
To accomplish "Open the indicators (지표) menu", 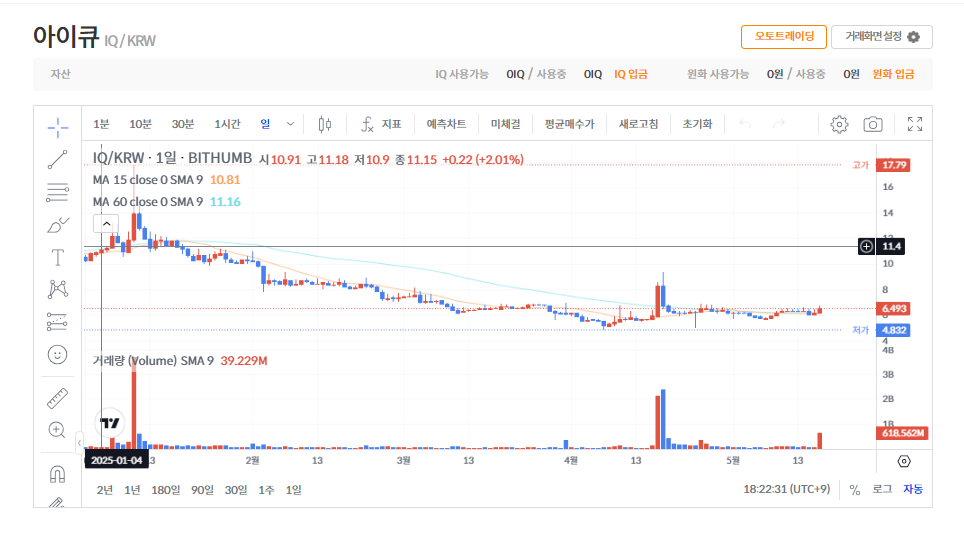I will (x=381, y=125).
